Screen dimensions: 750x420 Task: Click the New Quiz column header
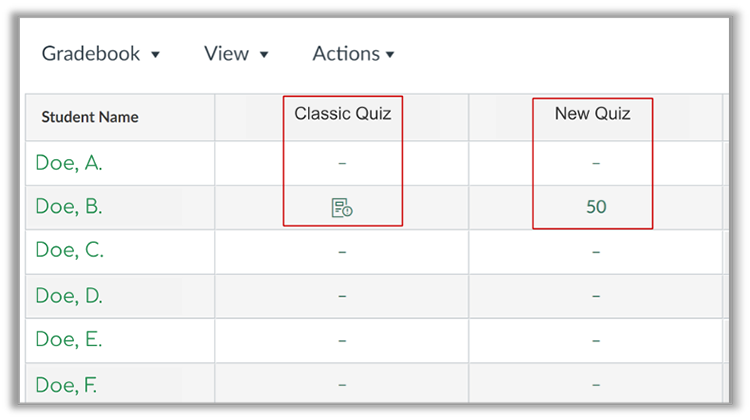(593, 114)
